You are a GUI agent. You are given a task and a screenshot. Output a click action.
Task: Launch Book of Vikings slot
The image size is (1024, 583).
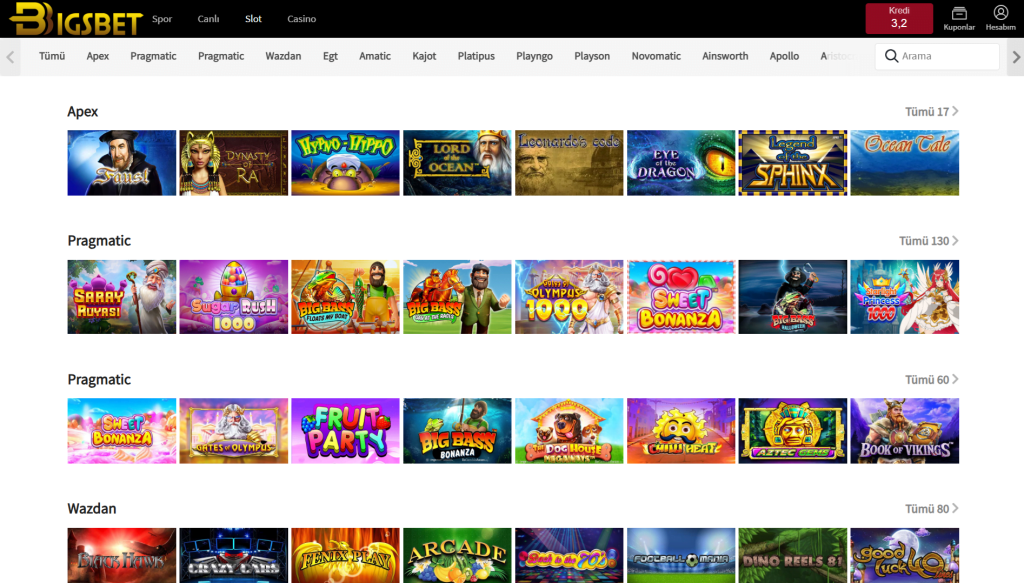coord(904,431)
